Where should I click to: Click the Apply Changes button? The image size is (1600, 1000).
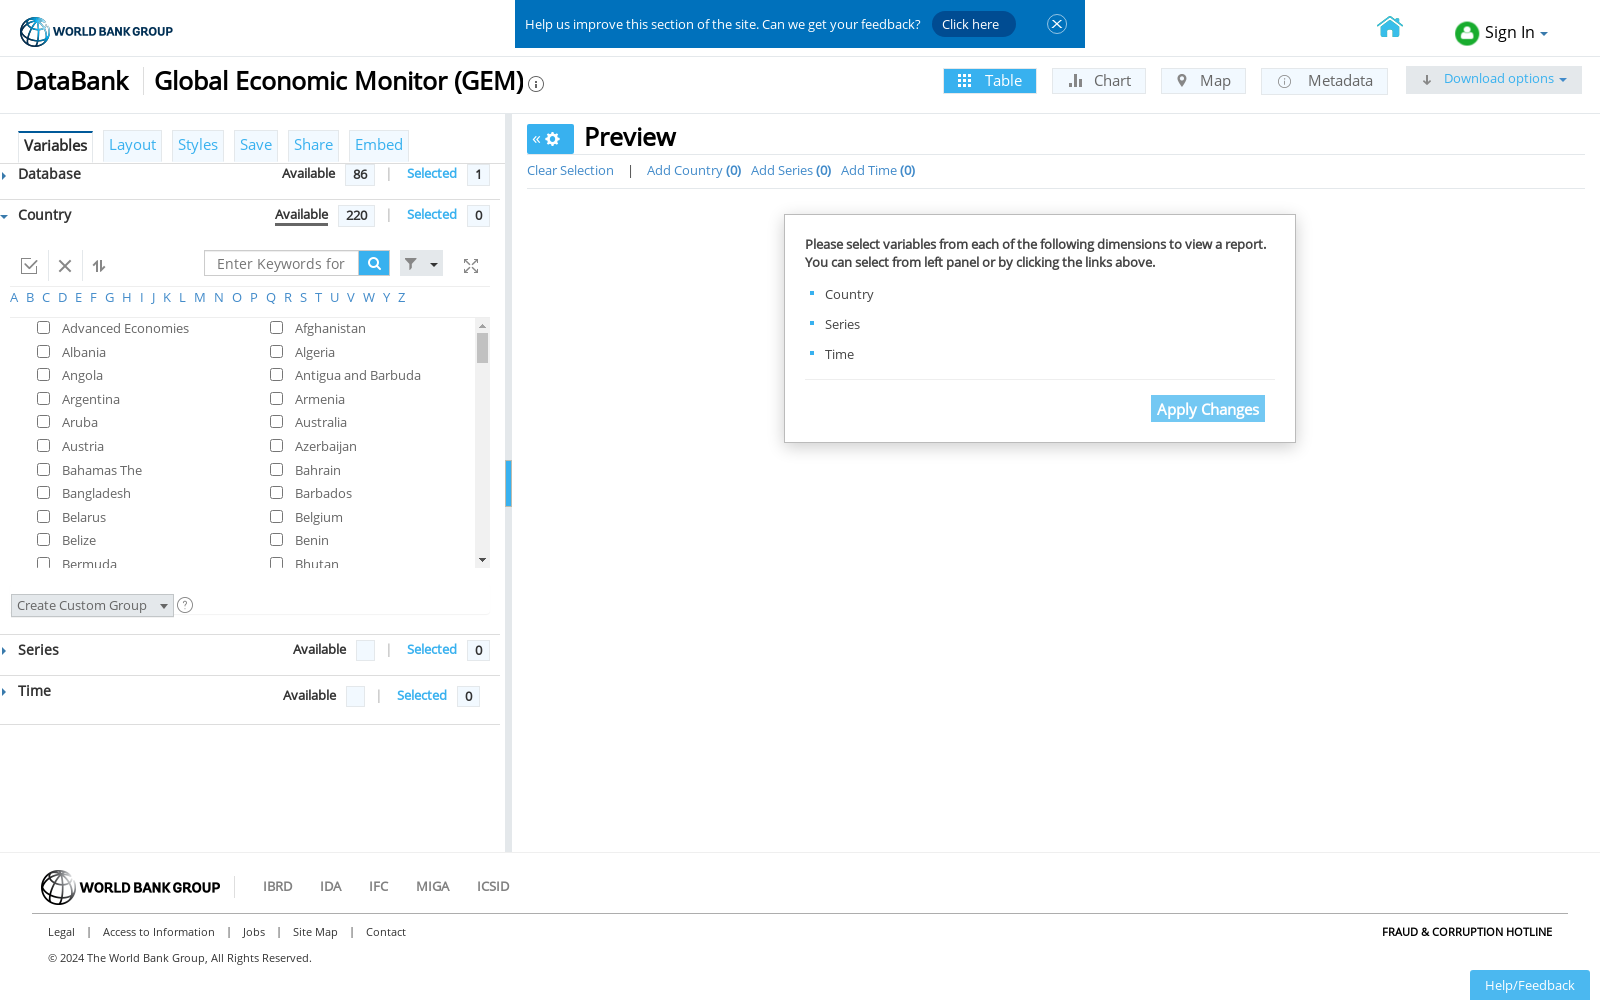pyautogui.click(x=1208, y=409)
